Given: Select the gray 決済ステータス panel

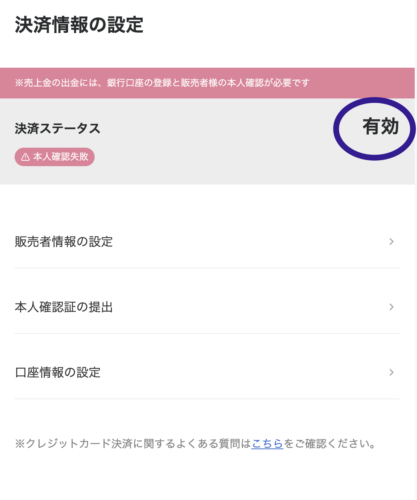Looking at the screenshot, I should point(207,141).
